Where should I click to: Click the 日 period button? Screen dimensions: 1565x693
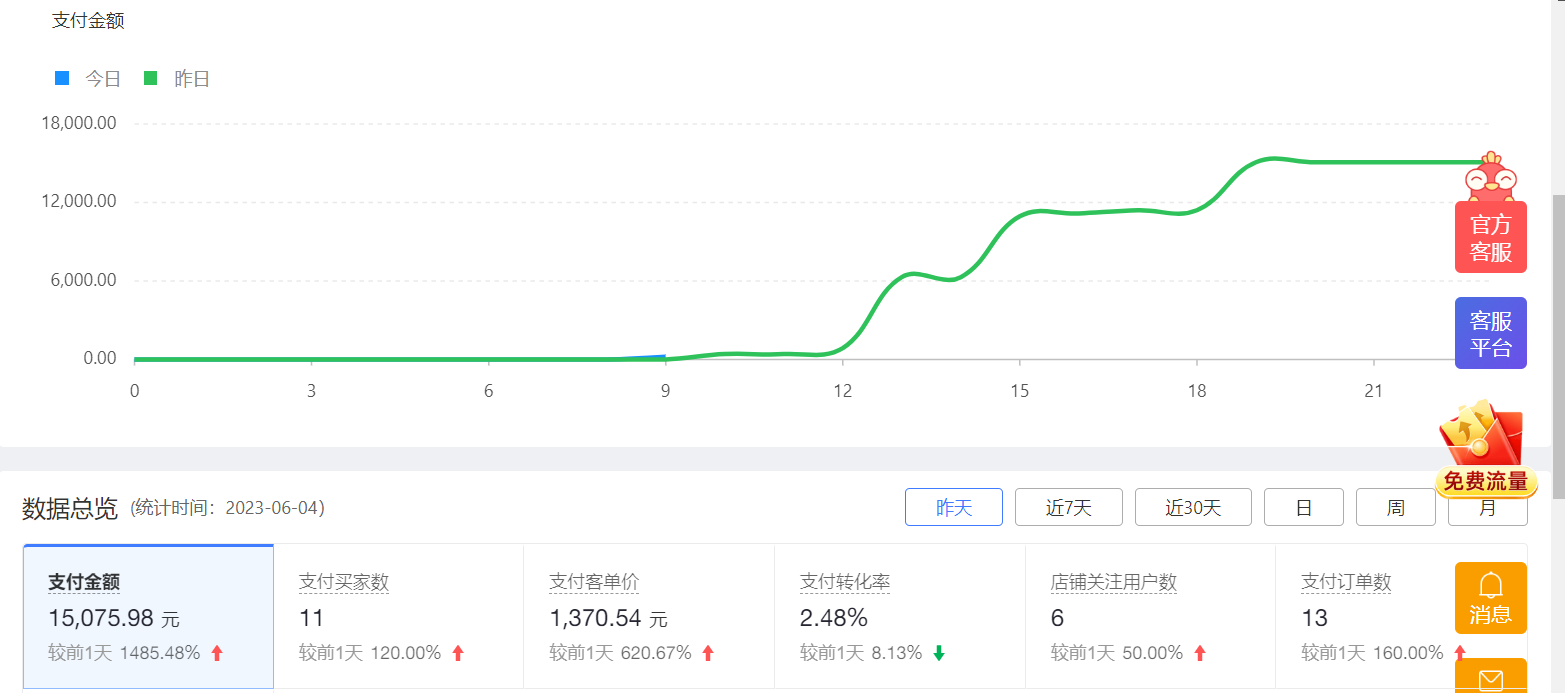1303,507
